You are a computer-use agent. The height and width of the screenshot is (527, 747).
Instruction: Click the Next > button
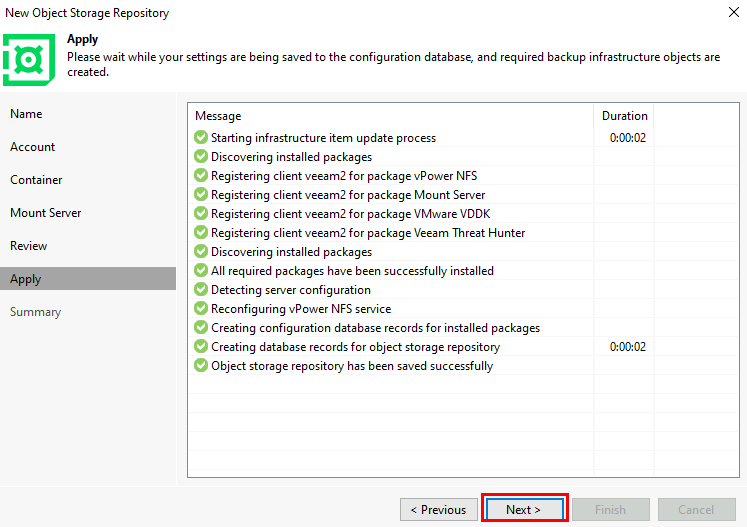point(524,509)
